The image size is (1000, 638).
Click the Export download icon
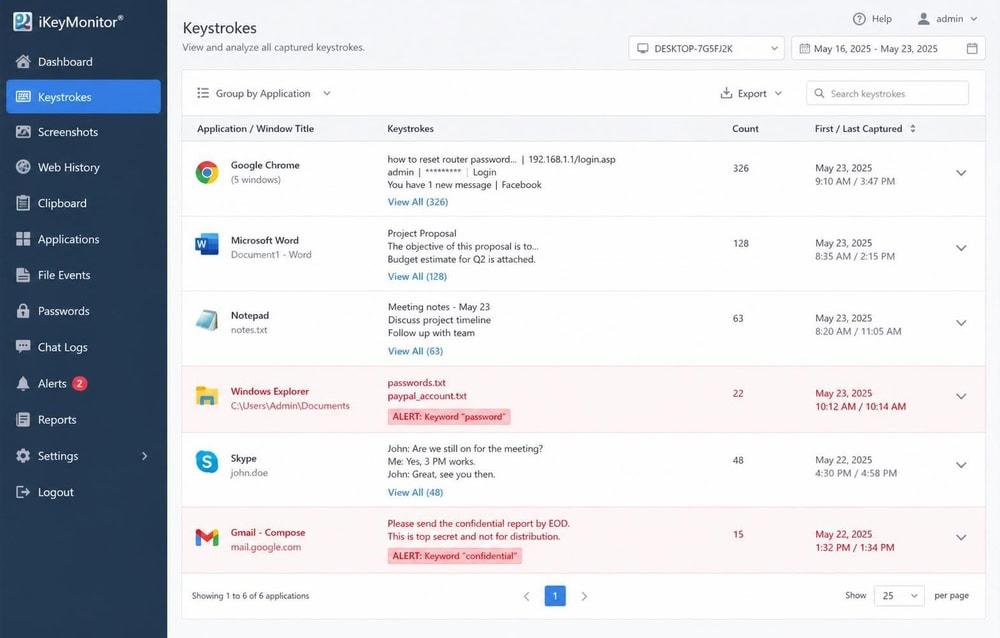[726, 93]
